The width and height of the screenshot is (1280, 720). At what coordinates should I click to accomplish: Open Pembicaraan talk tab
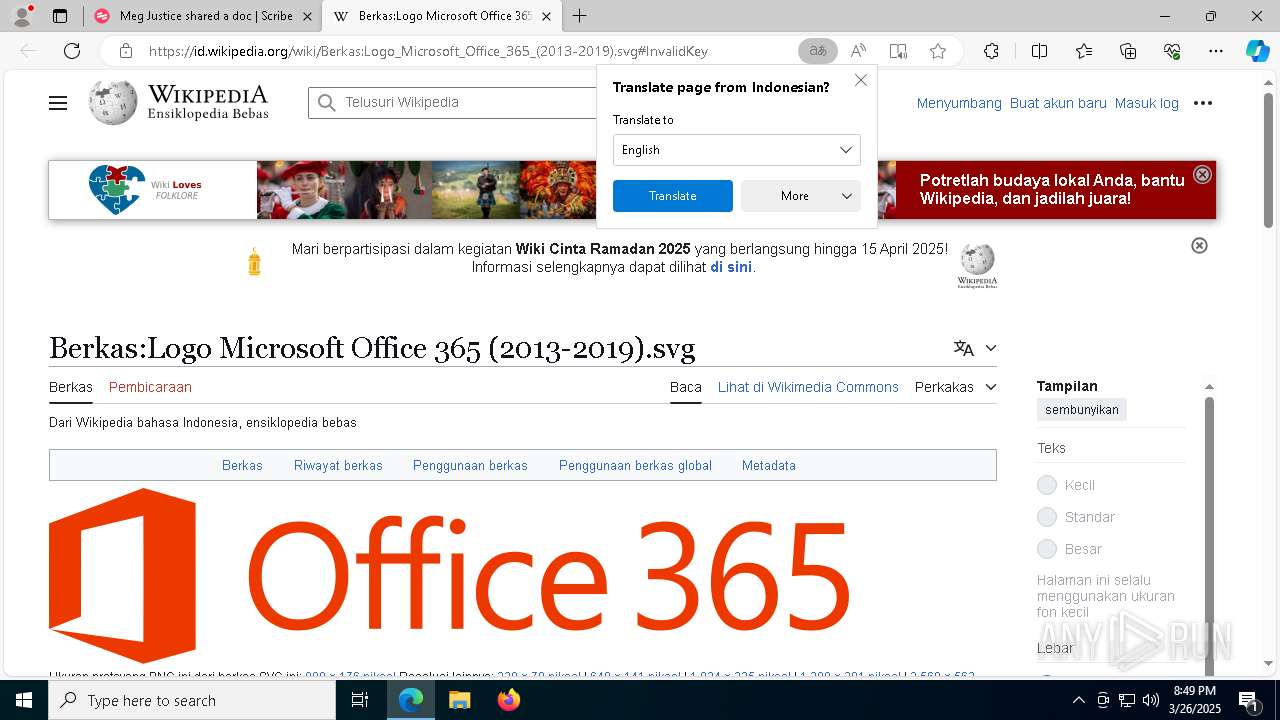pyautogui.click(x=150, y=387)
